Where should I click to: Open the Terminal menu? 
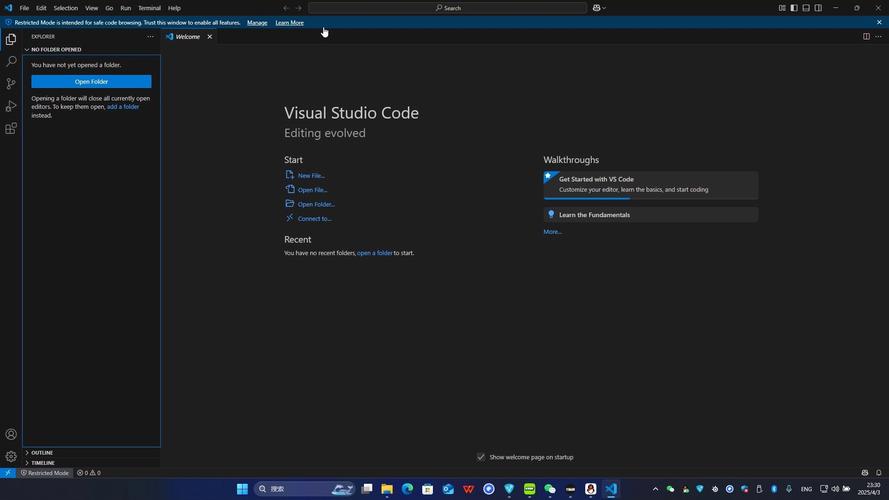point(150,8)
